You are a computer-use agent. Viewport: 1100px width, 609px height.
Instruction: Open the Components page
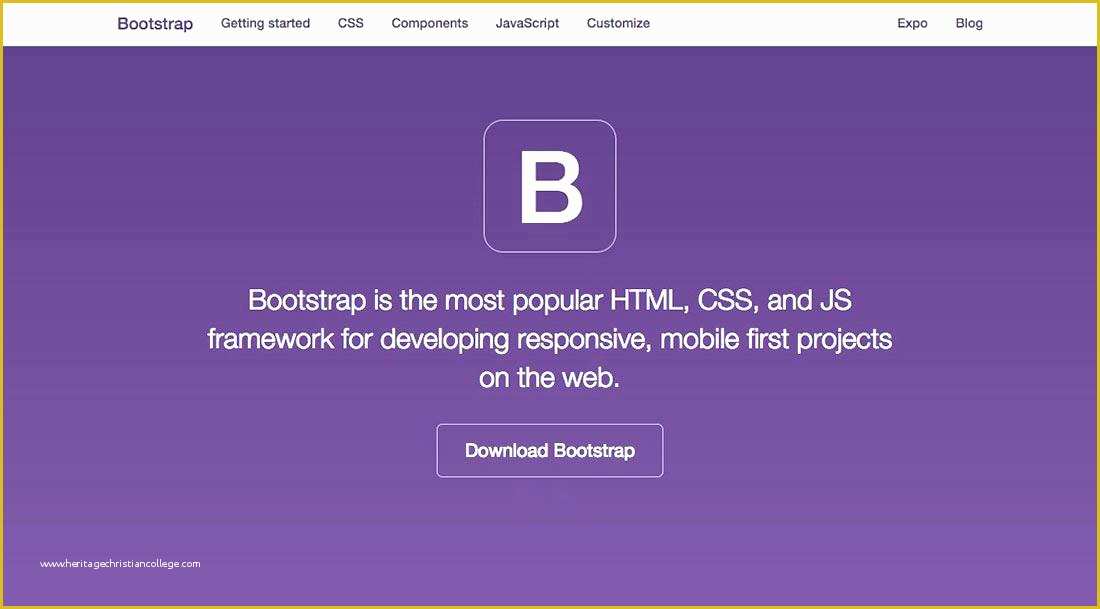click(x=429, y=23)
